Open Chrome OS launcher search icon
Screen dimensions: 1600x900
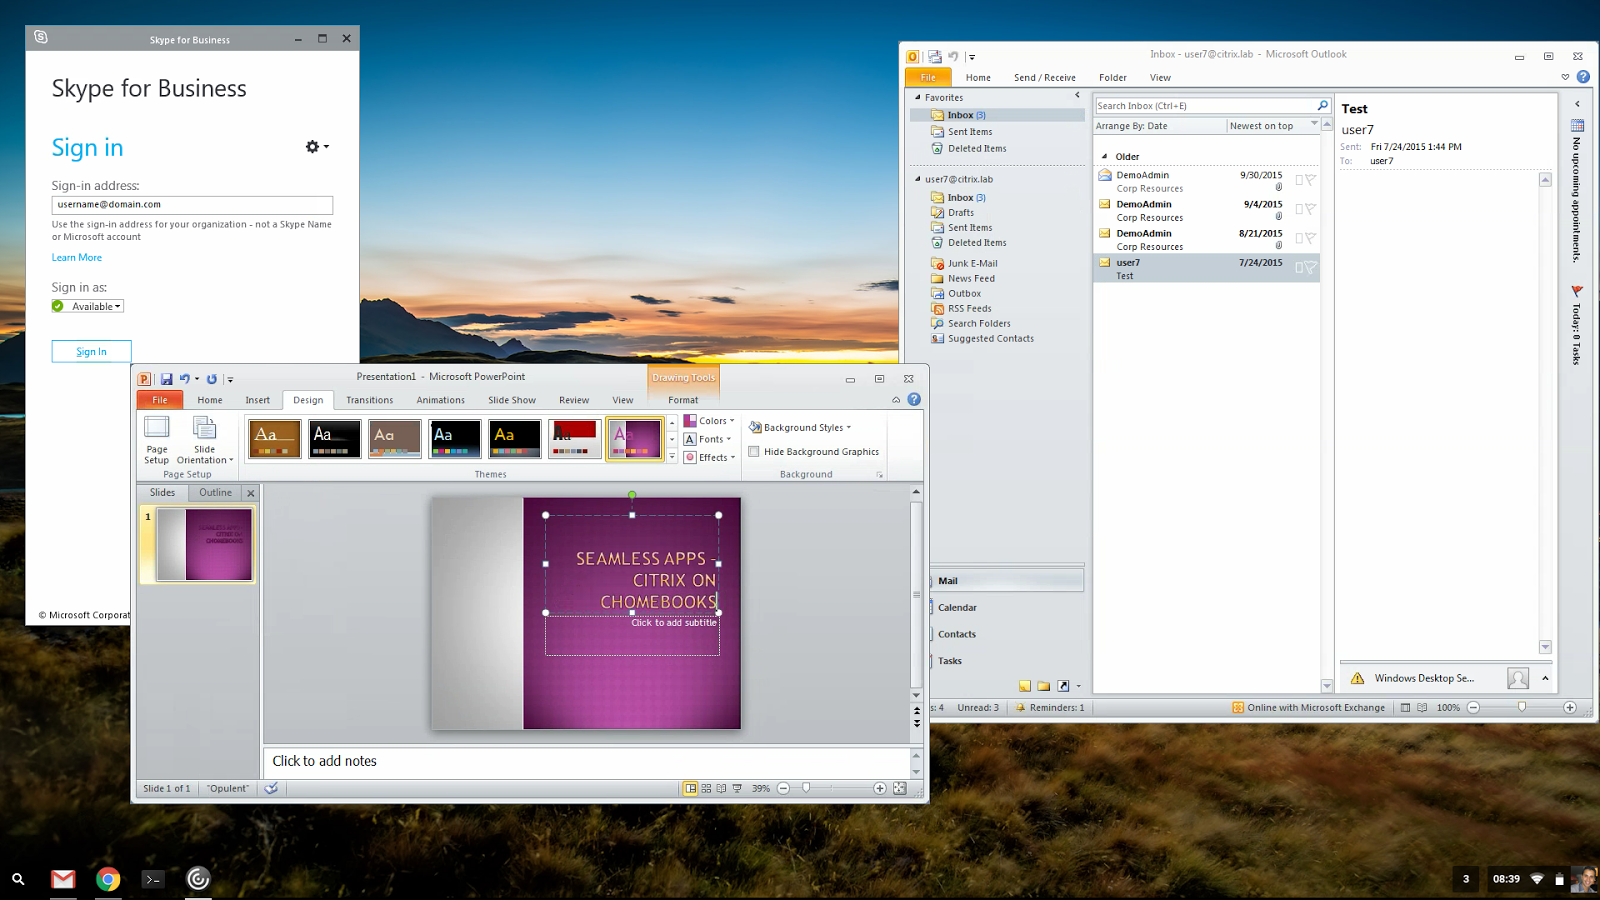click(x=18, y=879)
